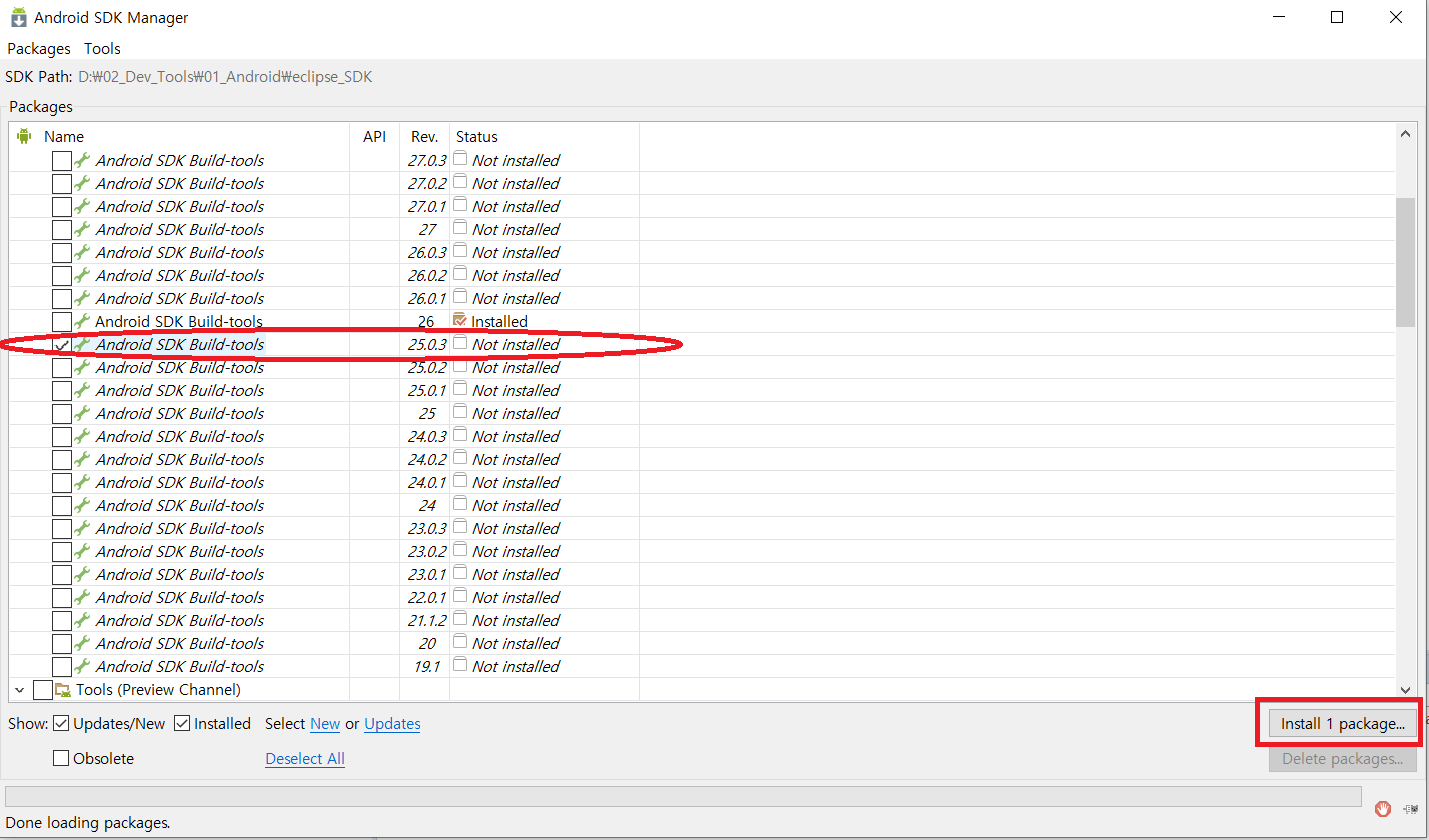The image size is (1429, 840).
Task: Select the Build-tools 25.0.1 row name
Action: pos(179,390)
